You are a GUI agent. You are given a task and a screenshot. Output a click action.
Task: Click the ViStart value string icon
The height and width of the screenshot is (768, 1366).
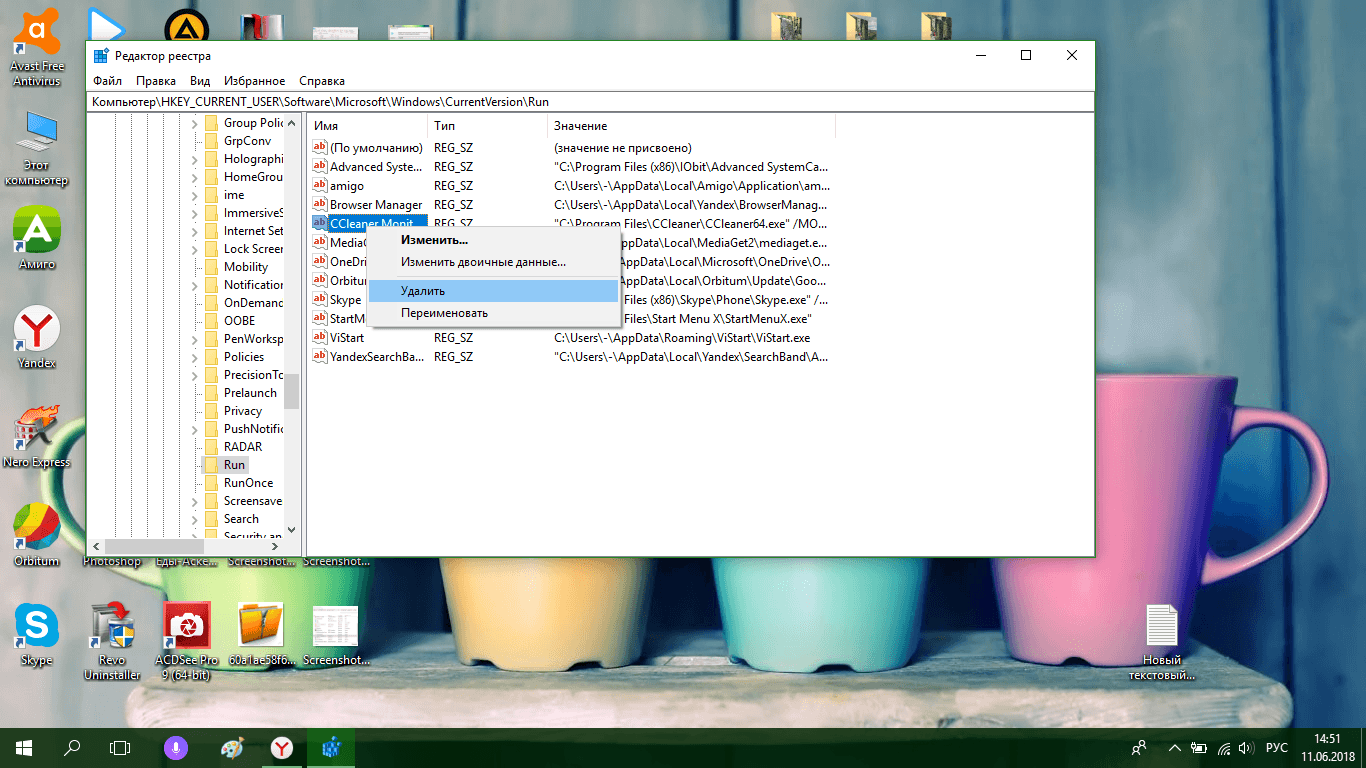click(320, 338)
